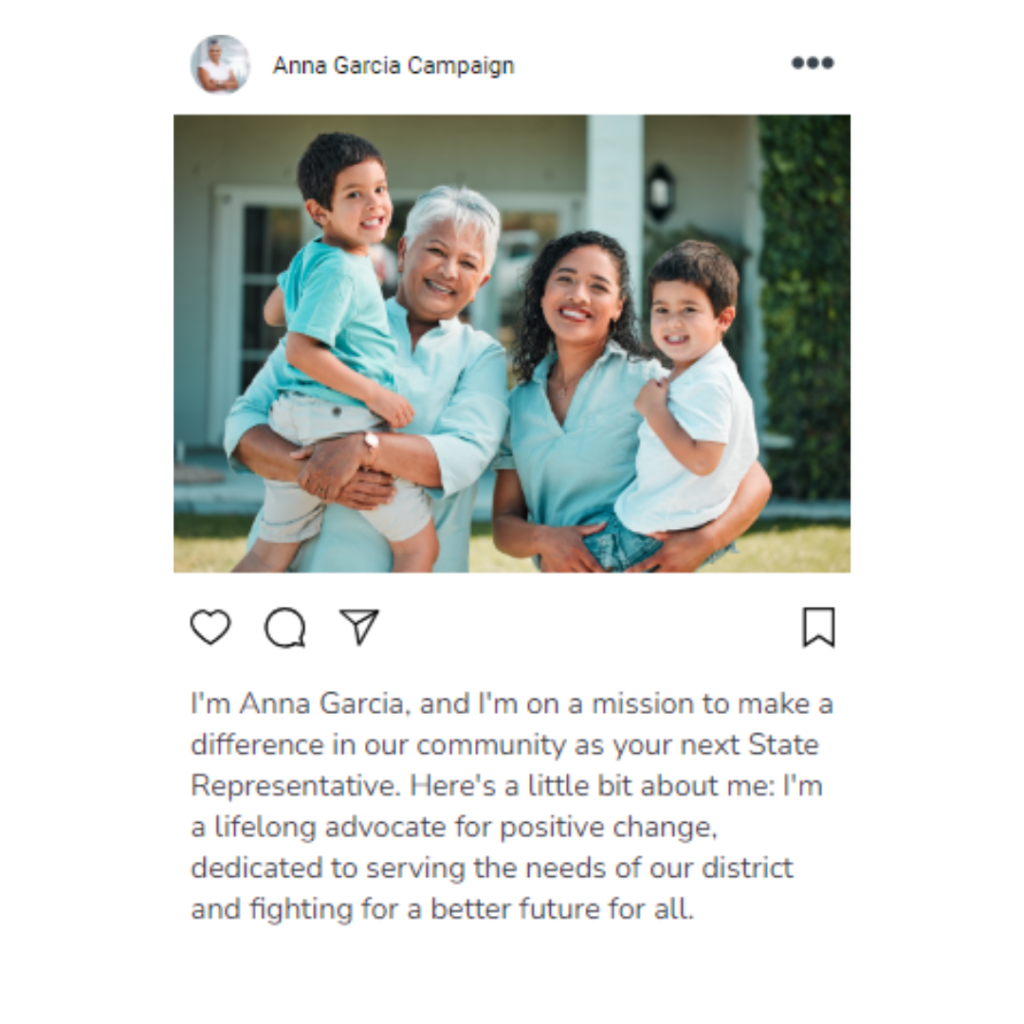The height and width of the screenshot is (1024, 1024).
Task: Open the three-dot more options menu
Action: coord(812,63)
